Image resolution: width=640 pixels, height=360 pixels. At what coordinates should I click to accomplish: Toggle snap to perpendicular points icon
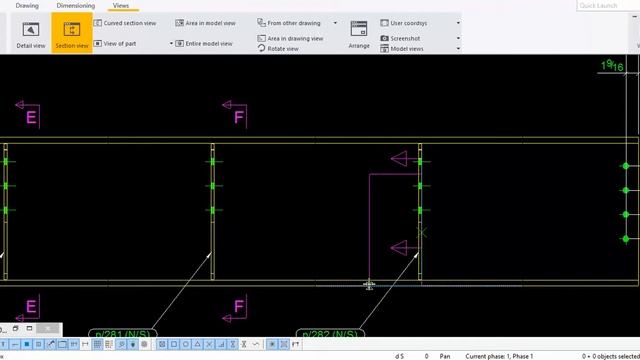[221, 344]
